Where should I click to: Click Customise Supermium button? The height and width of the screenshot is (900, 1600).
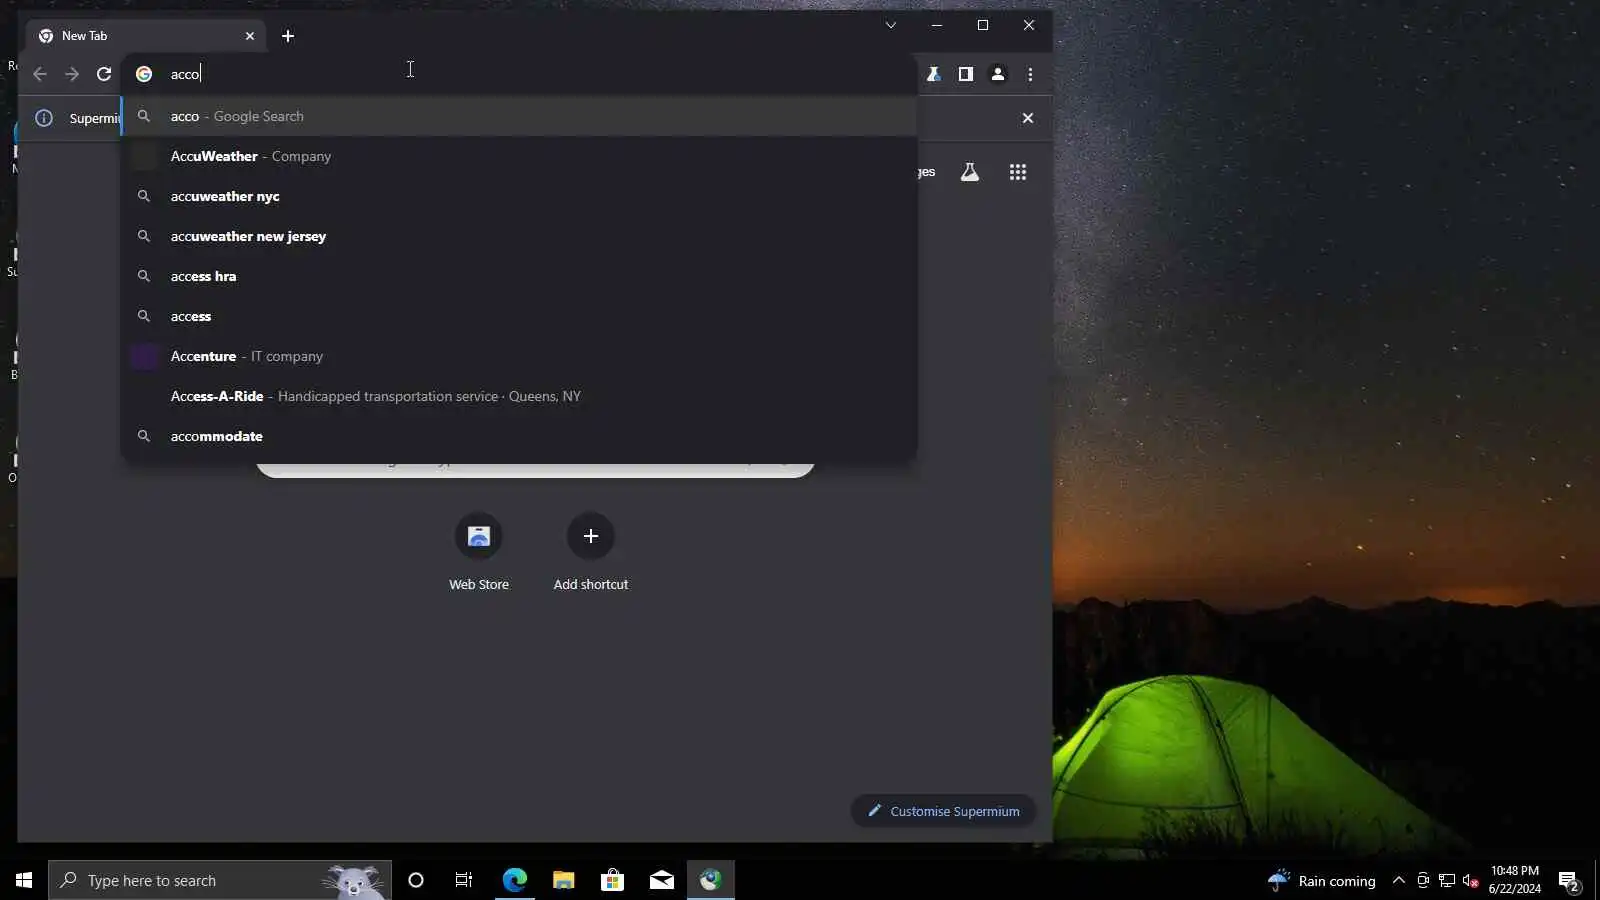(943, 811)
